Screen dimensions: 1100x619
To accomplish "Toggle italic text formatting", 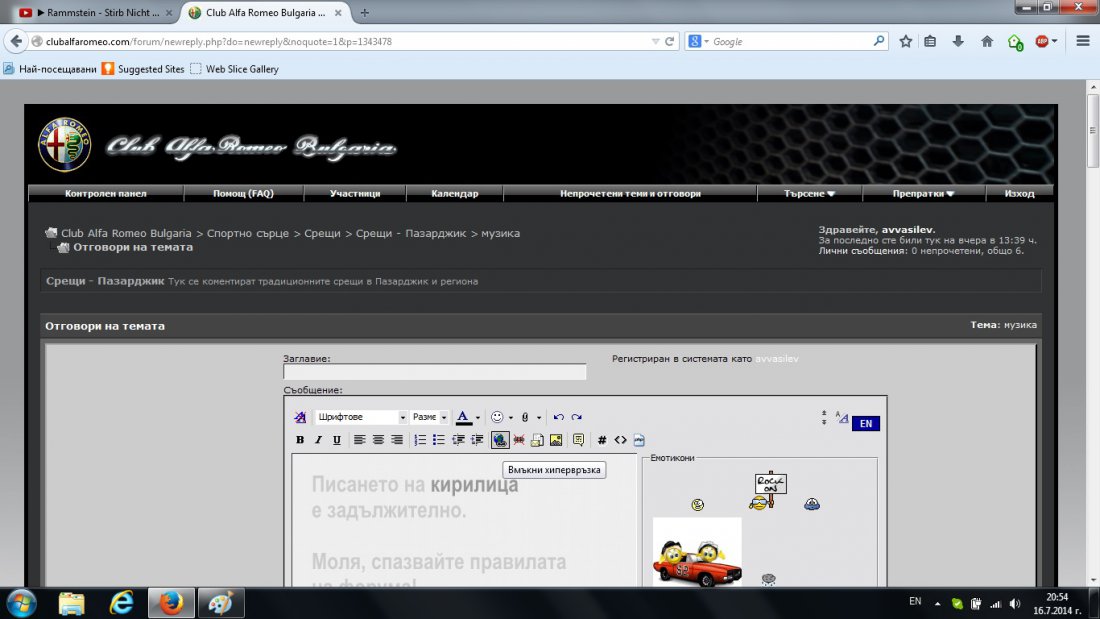I will (318, 440).
